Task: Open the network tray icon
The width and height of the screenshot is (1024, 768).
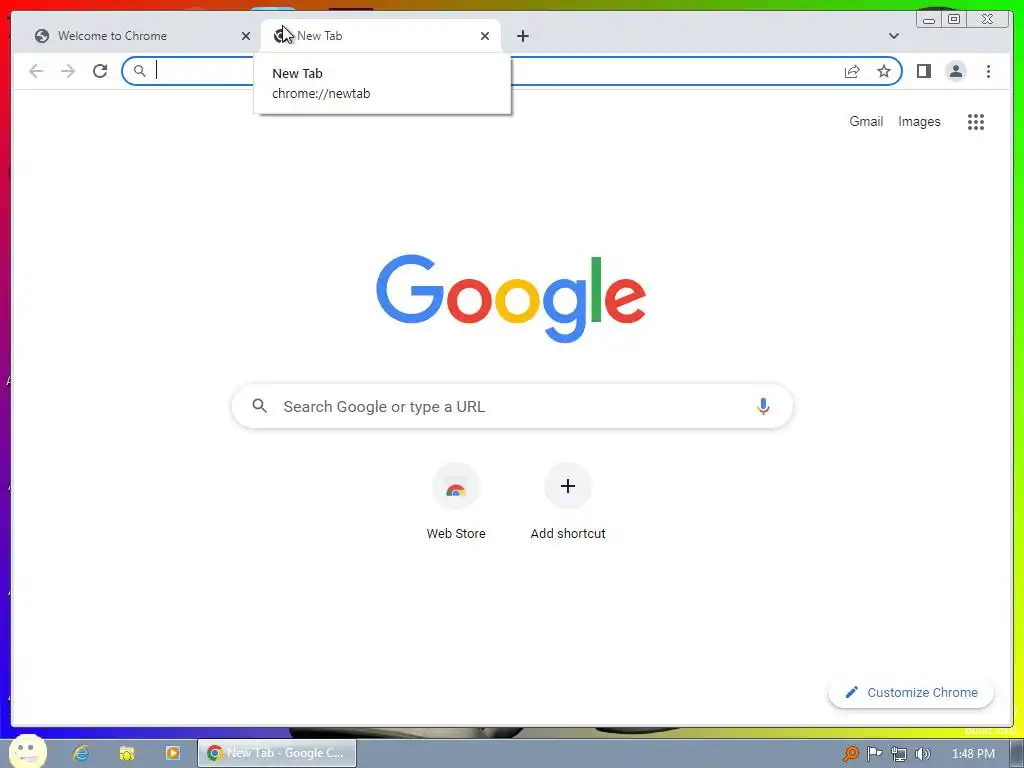Action: point(899,754)
